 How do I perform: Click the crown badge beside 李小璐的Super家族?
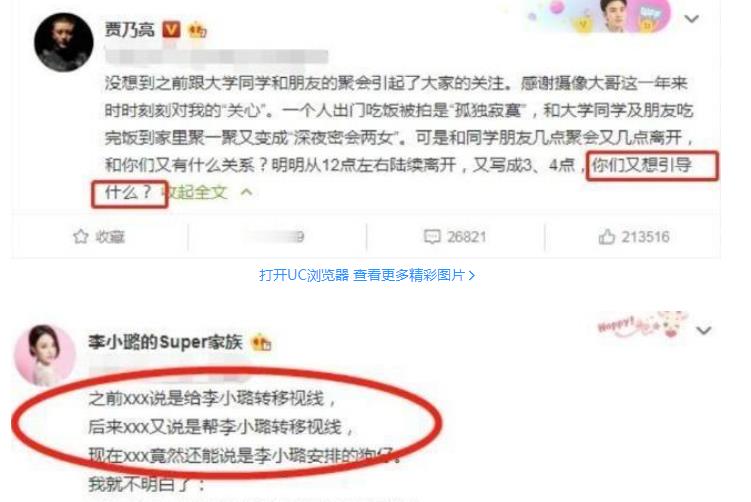(x=261, y=342)
